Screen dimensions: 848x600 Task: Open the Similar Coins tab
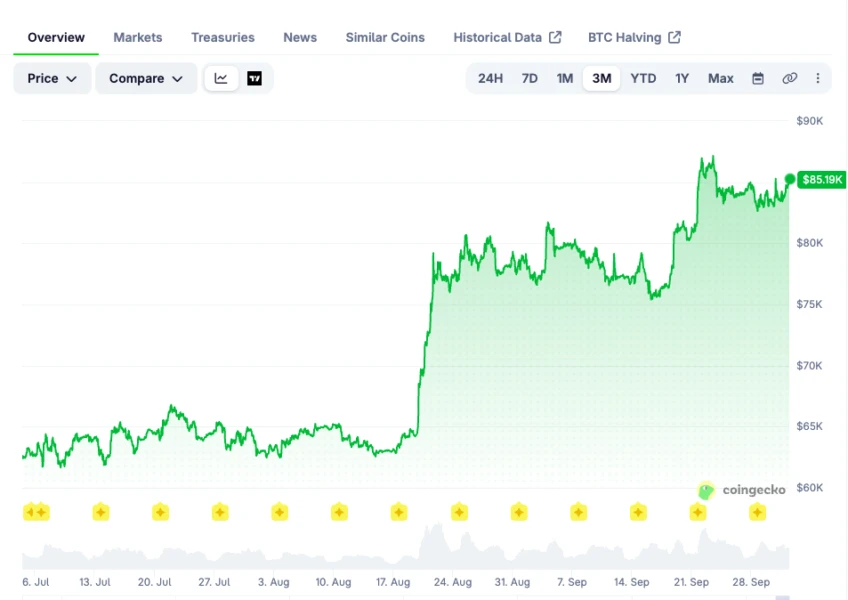tap(385, 37)
